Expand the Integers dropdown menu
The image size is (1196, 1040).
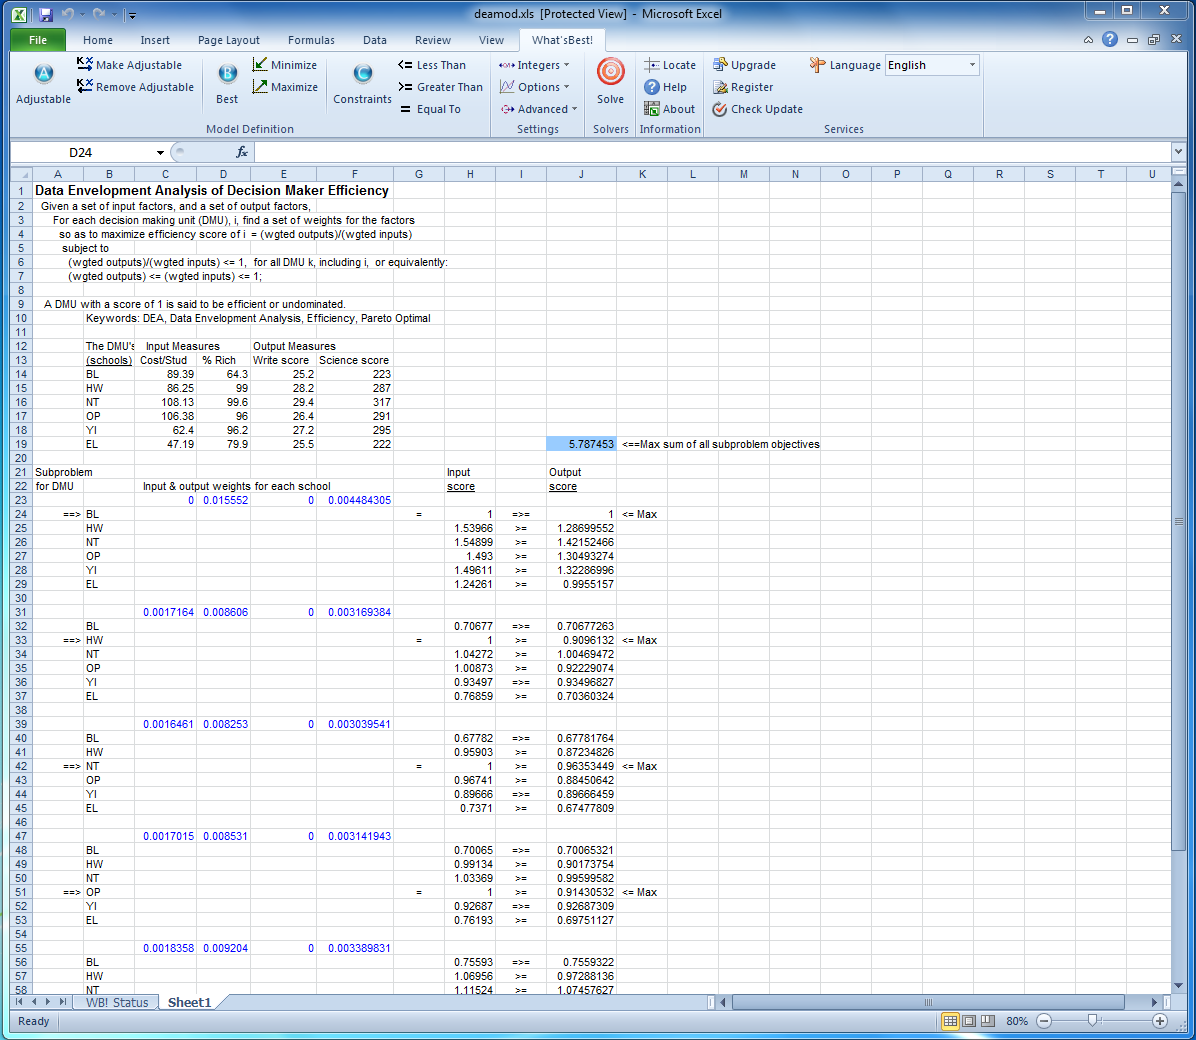[x=534, y=65]
